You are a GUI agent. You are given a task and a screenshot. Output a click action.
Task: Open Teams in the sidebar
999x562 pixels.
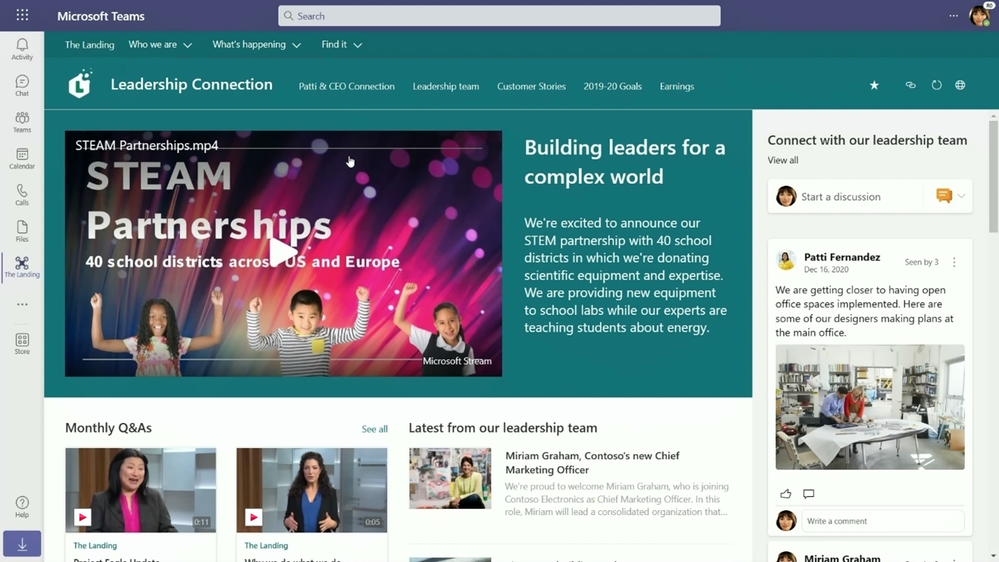click(22, 122)
